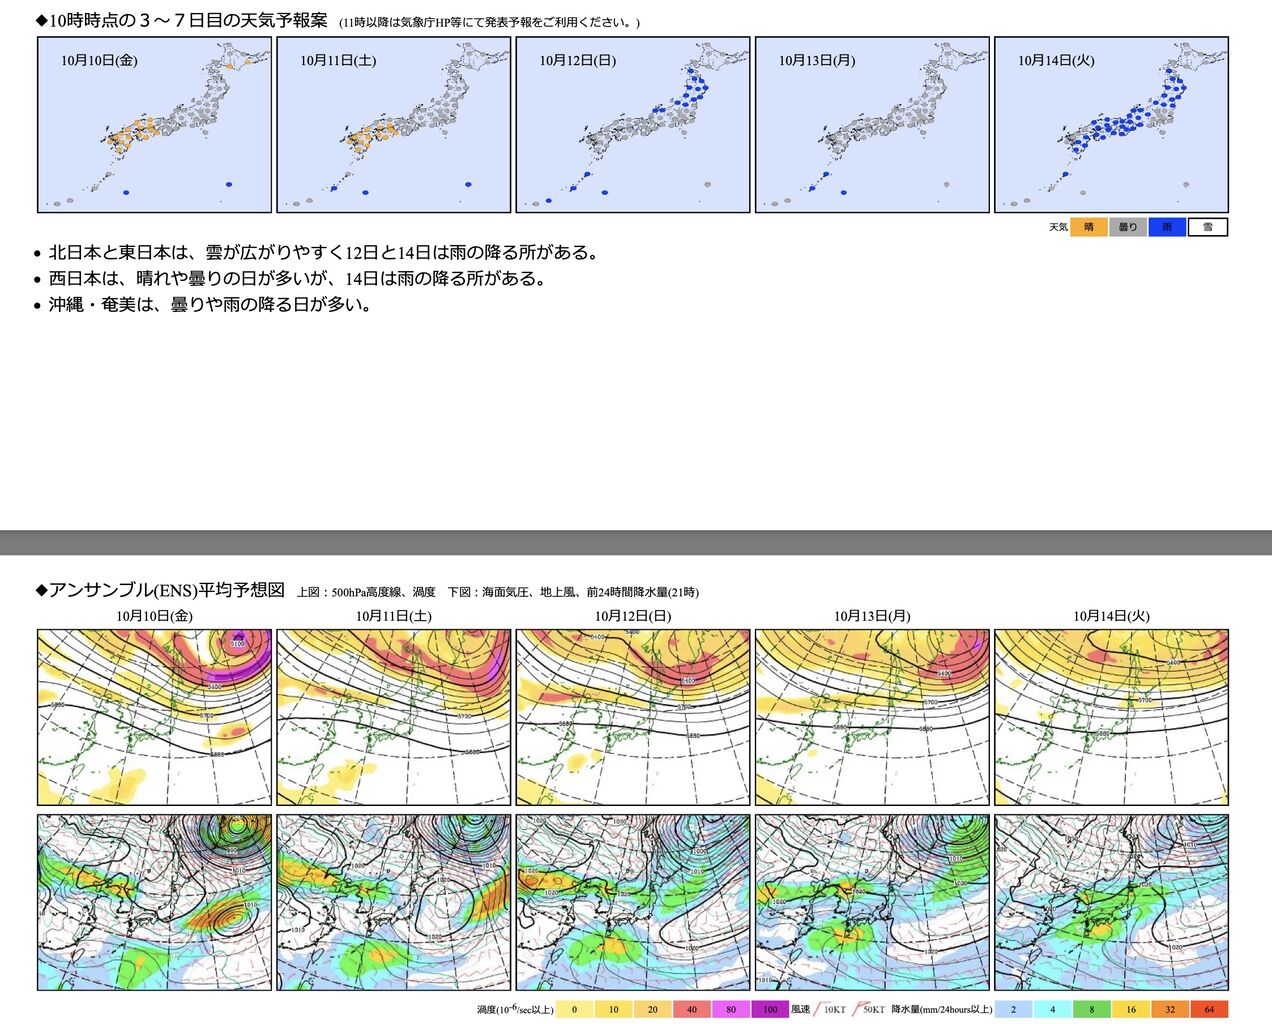Viewport: 1272px width, 1024px height.
Task: Open surface pressure chart for 10月14日
Action: pyautogui.click(x=1111, y=902)
